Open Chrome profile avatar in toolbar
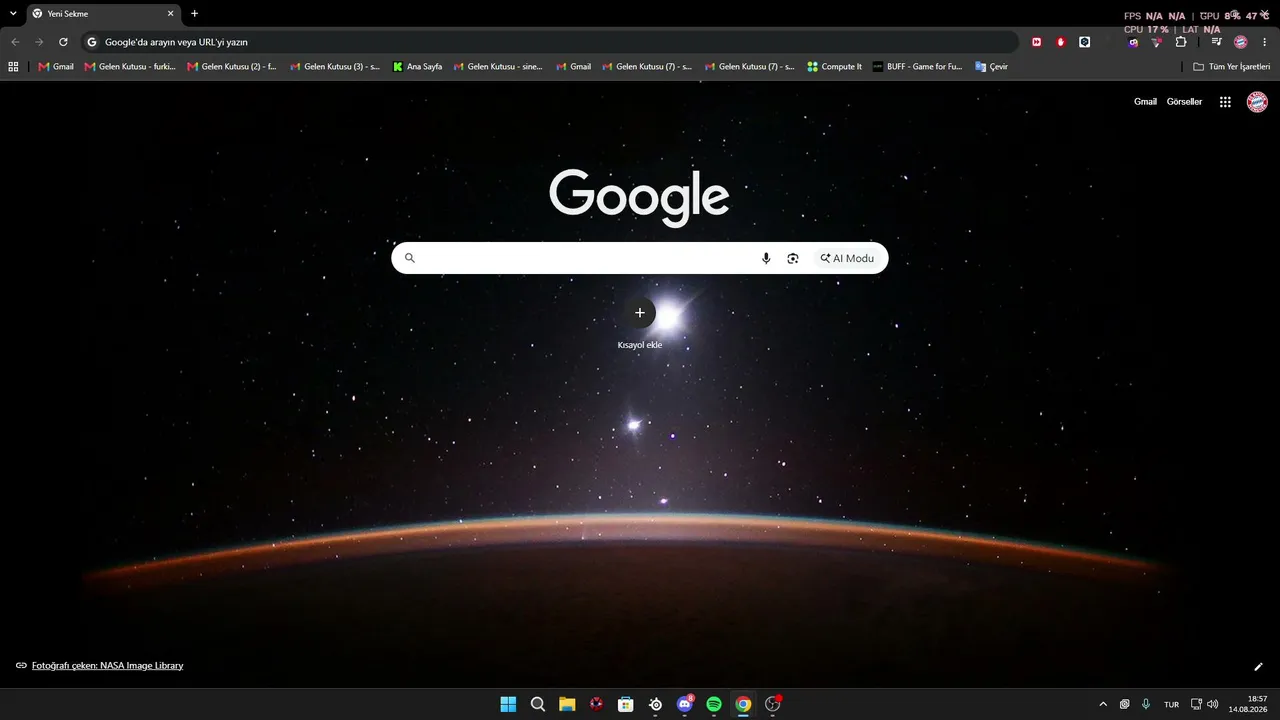This screenshot has height=720, width=1280. click(1241, 42)
